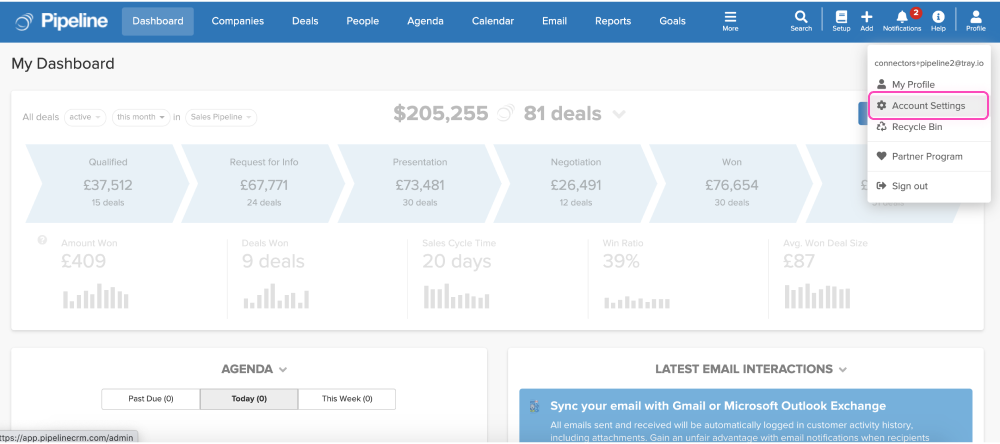Screen dimensions: 1000x444
Task: Open the More hamburger menu
Action: pos(730,20)
